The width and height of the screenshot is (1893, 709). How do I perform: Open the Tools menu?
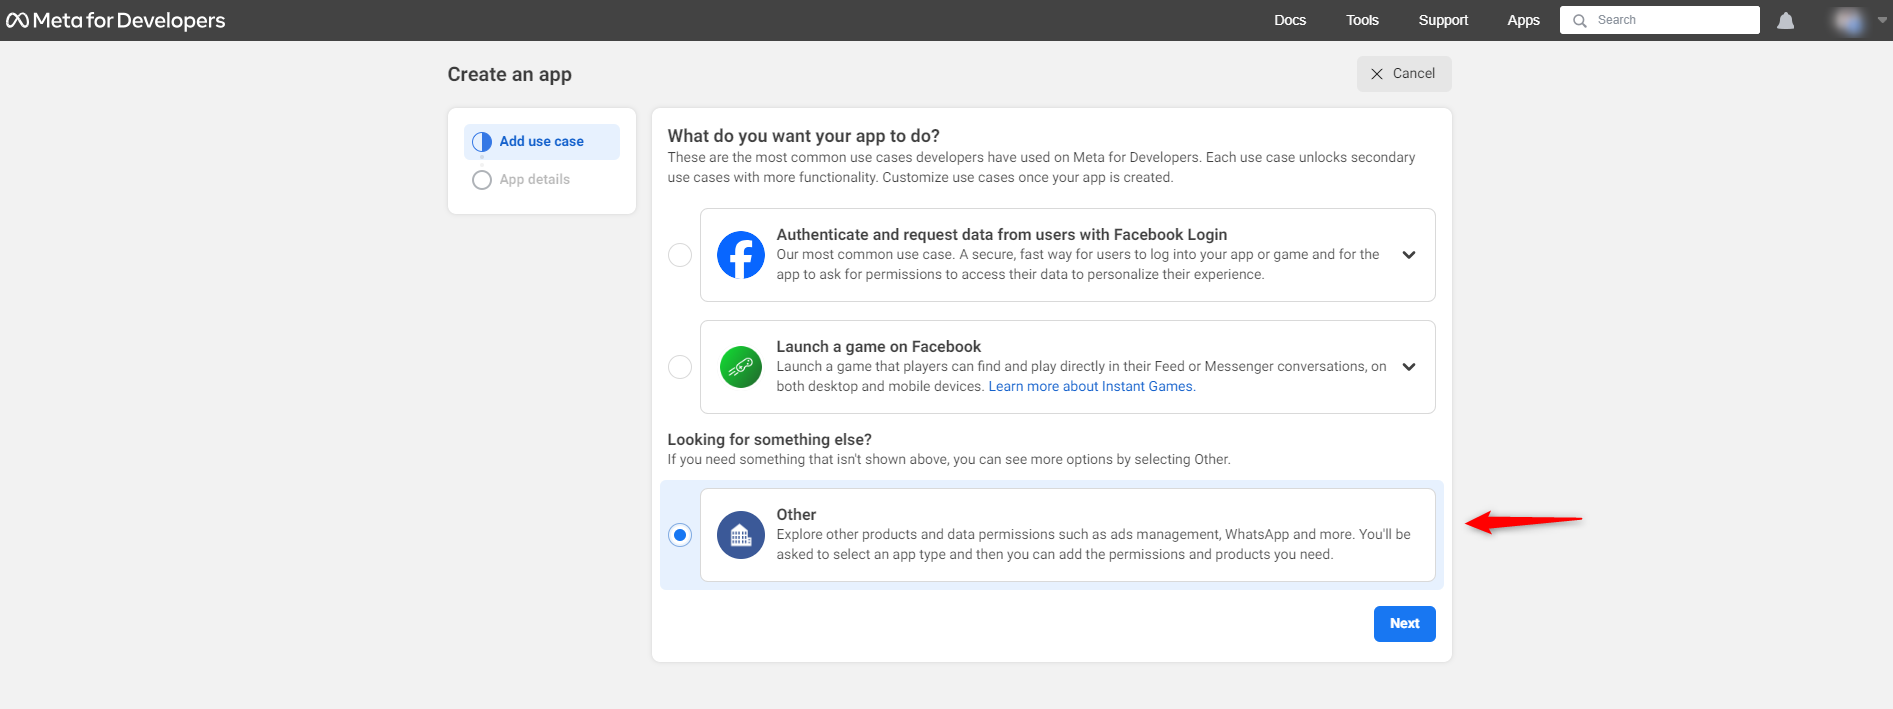coord(1362,20)
